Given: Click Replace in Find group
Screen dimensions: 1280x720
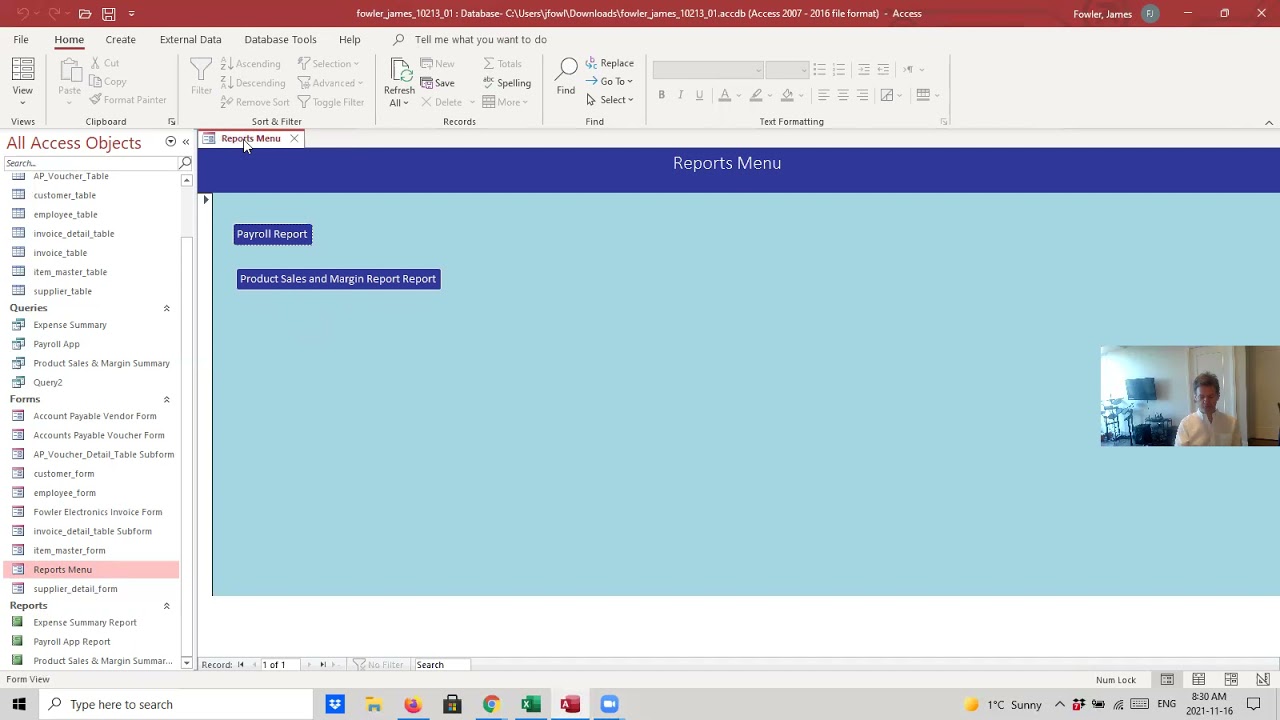Looking at the screenshot, I should pos(610,63).
